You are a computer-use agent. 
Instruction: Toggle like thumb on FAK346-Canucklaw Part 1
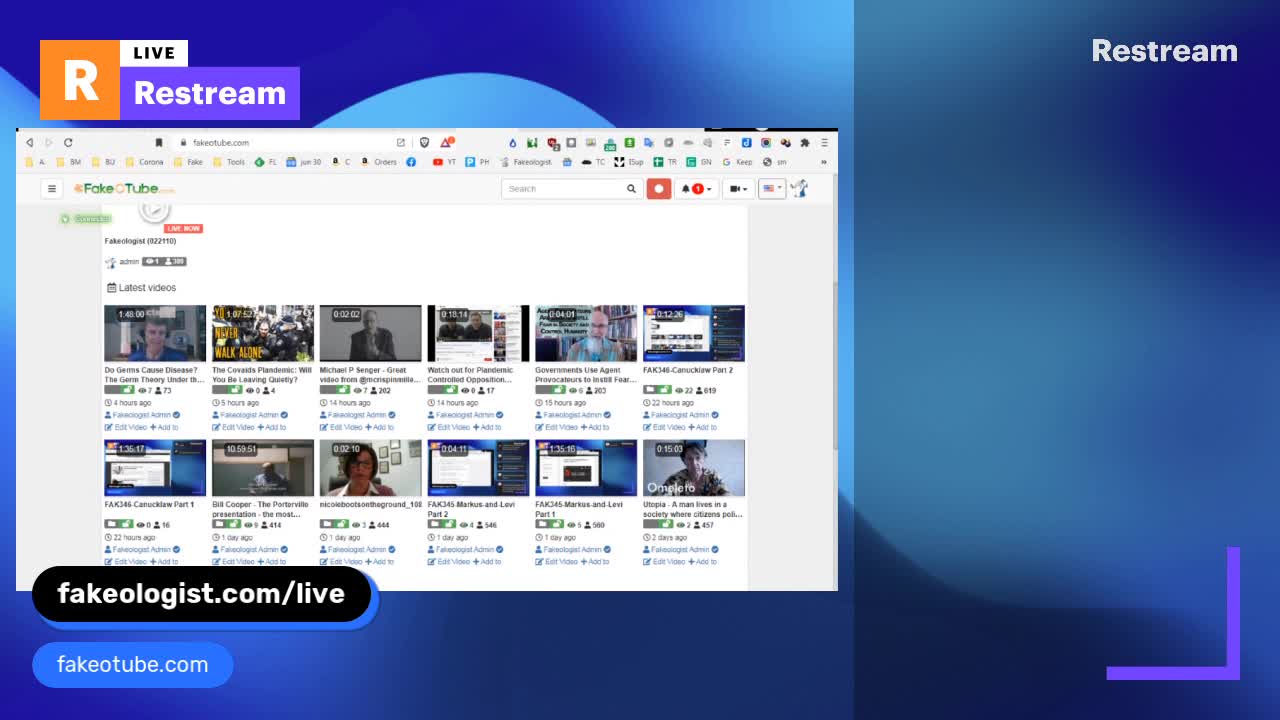[127, 524]
